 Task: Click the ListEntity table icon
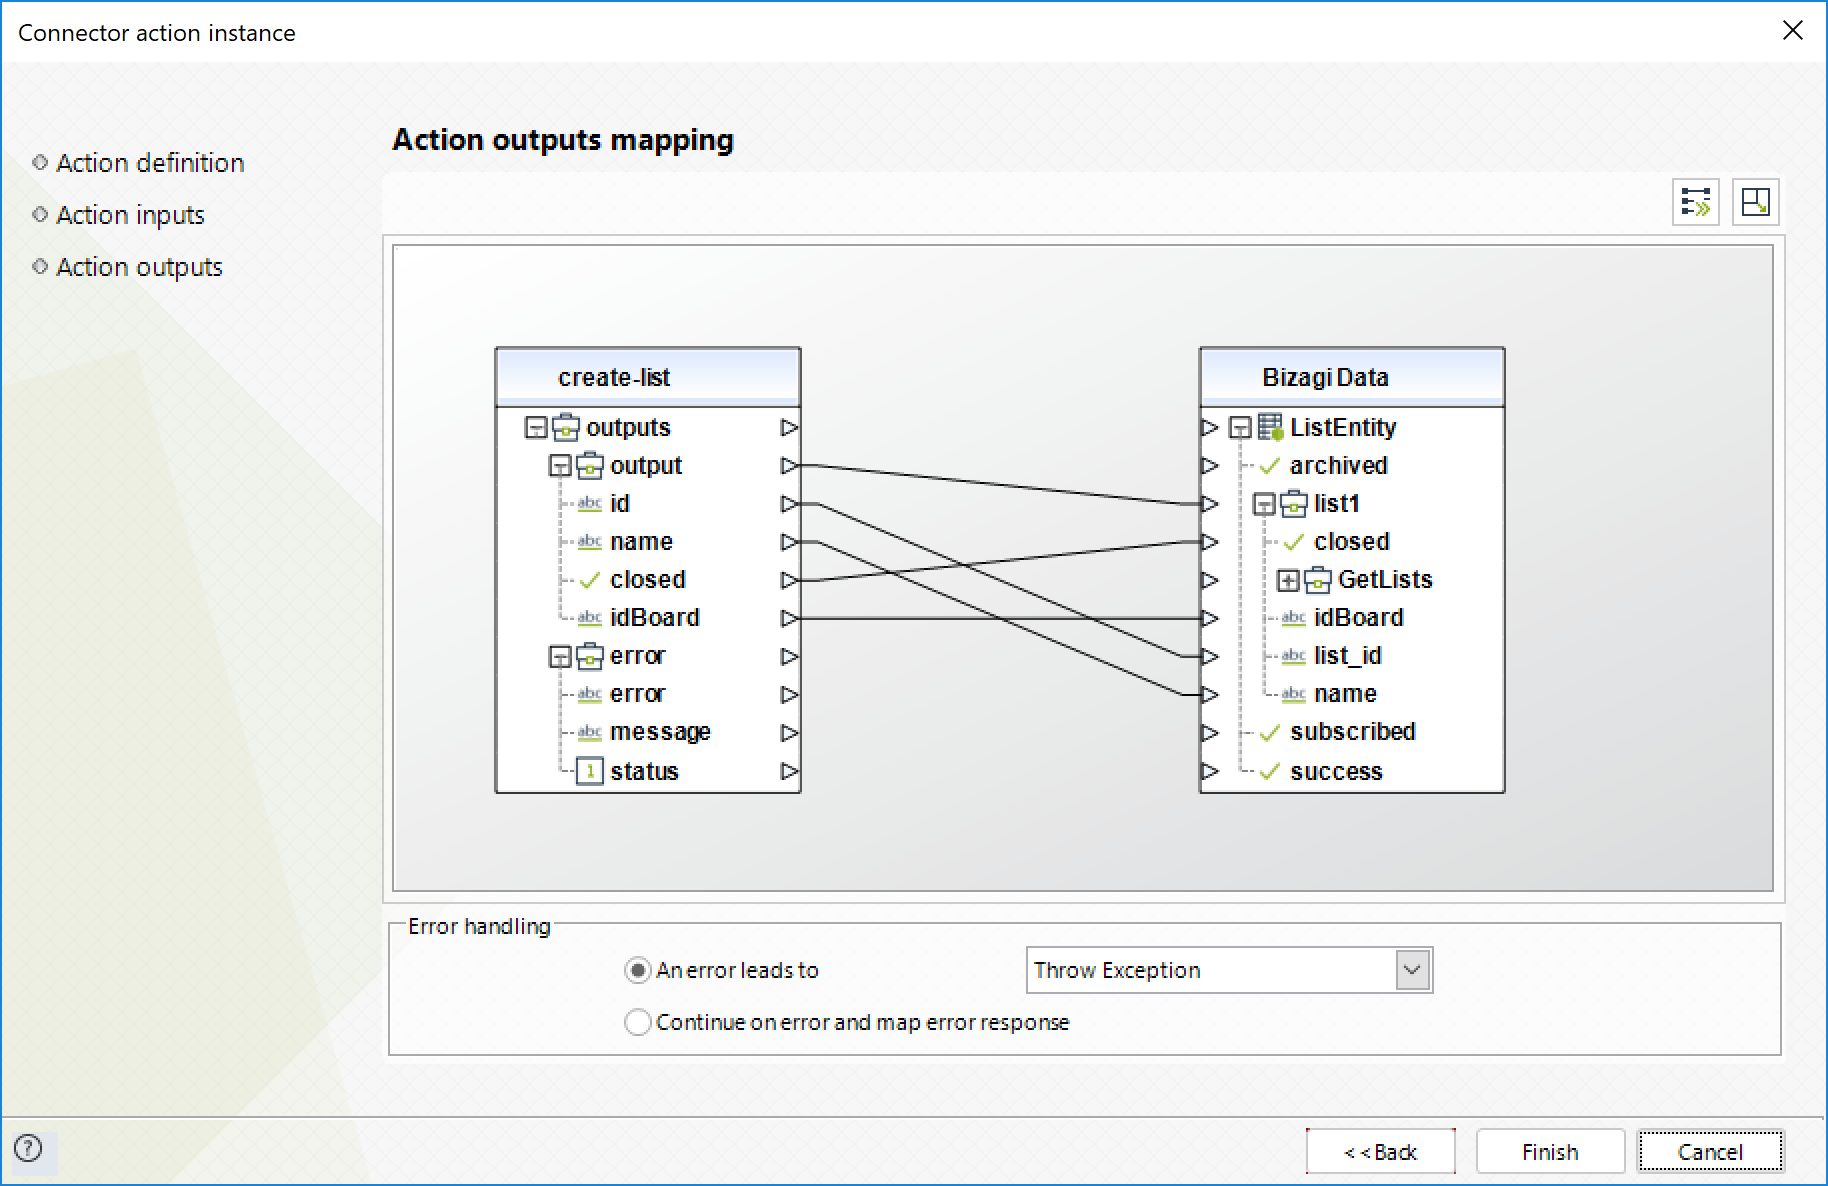click(1270, 427)
